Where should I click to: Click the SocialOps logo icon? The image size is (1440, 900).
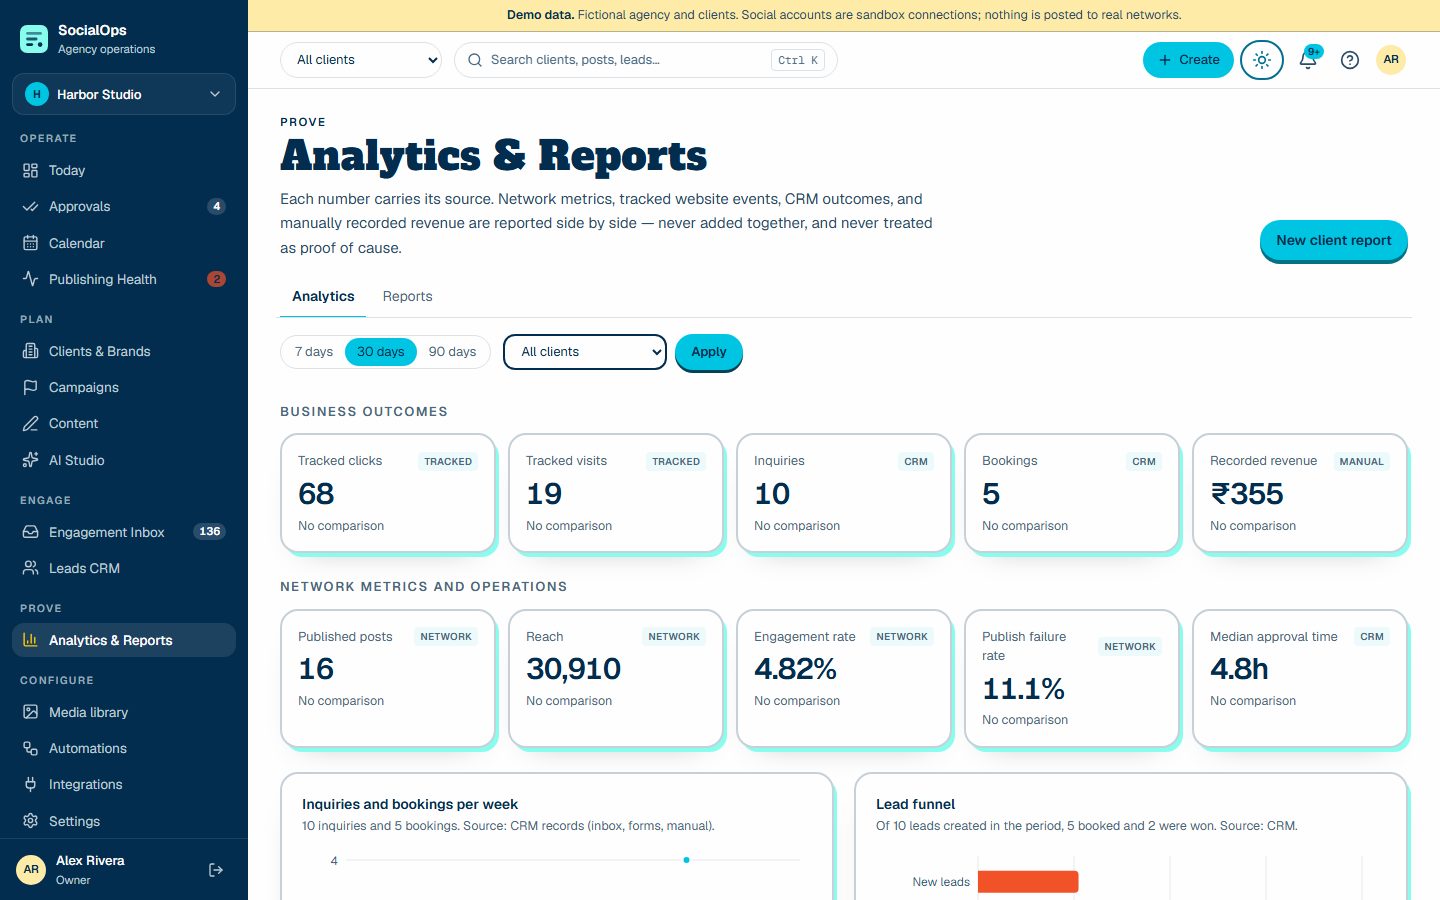[34, 39]
